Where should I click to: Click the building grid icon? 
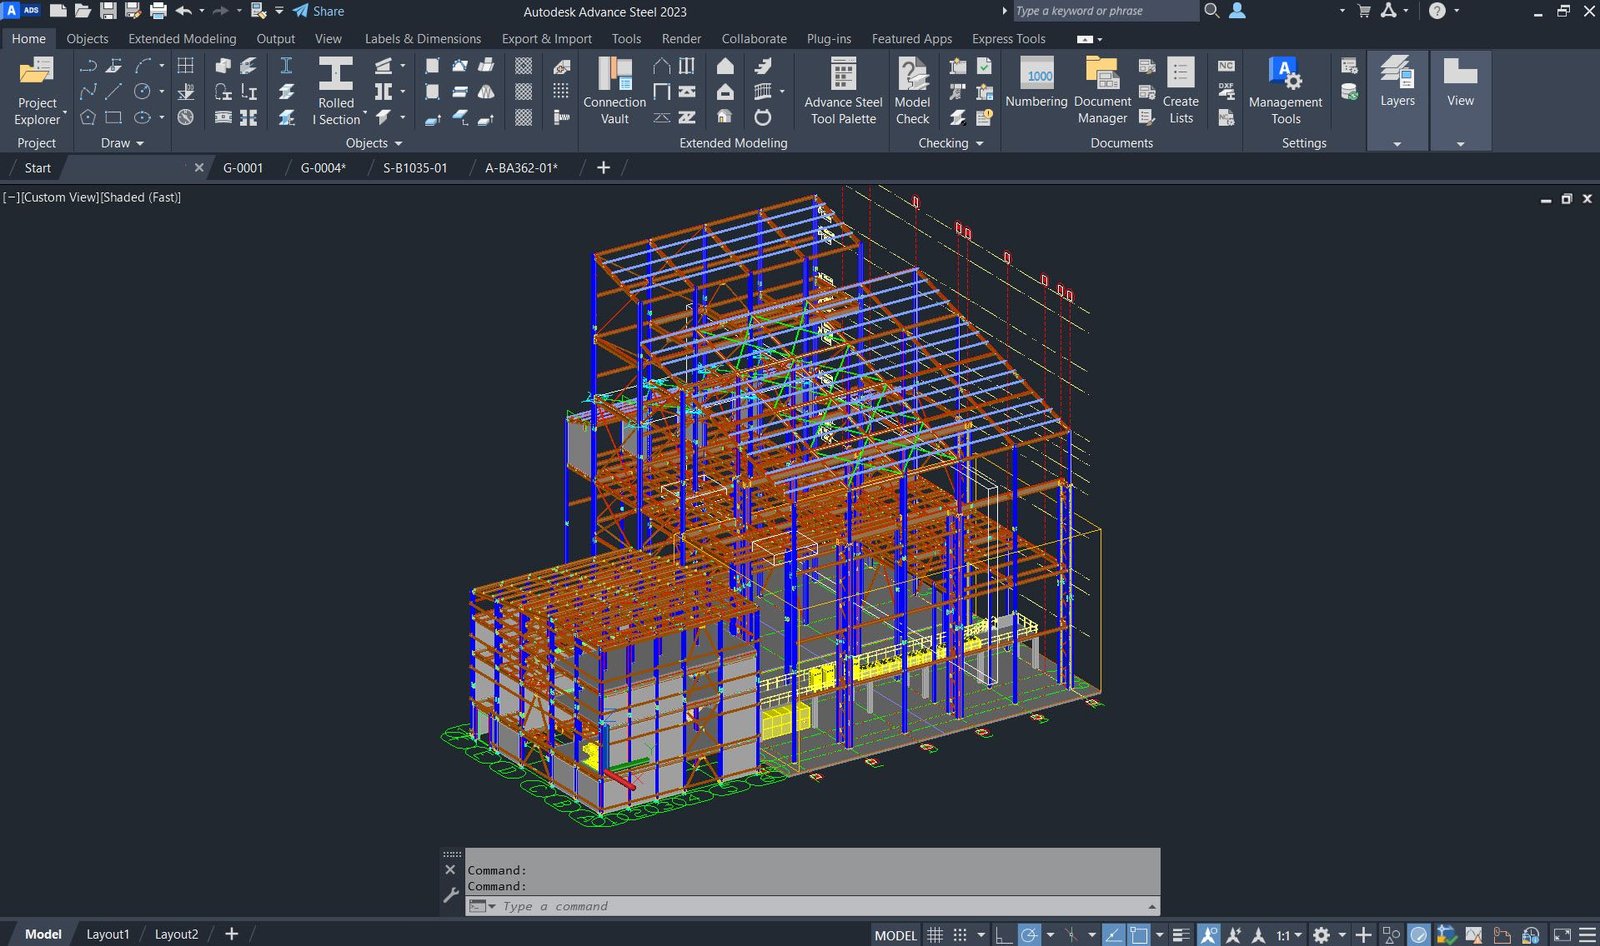[185, 66]
